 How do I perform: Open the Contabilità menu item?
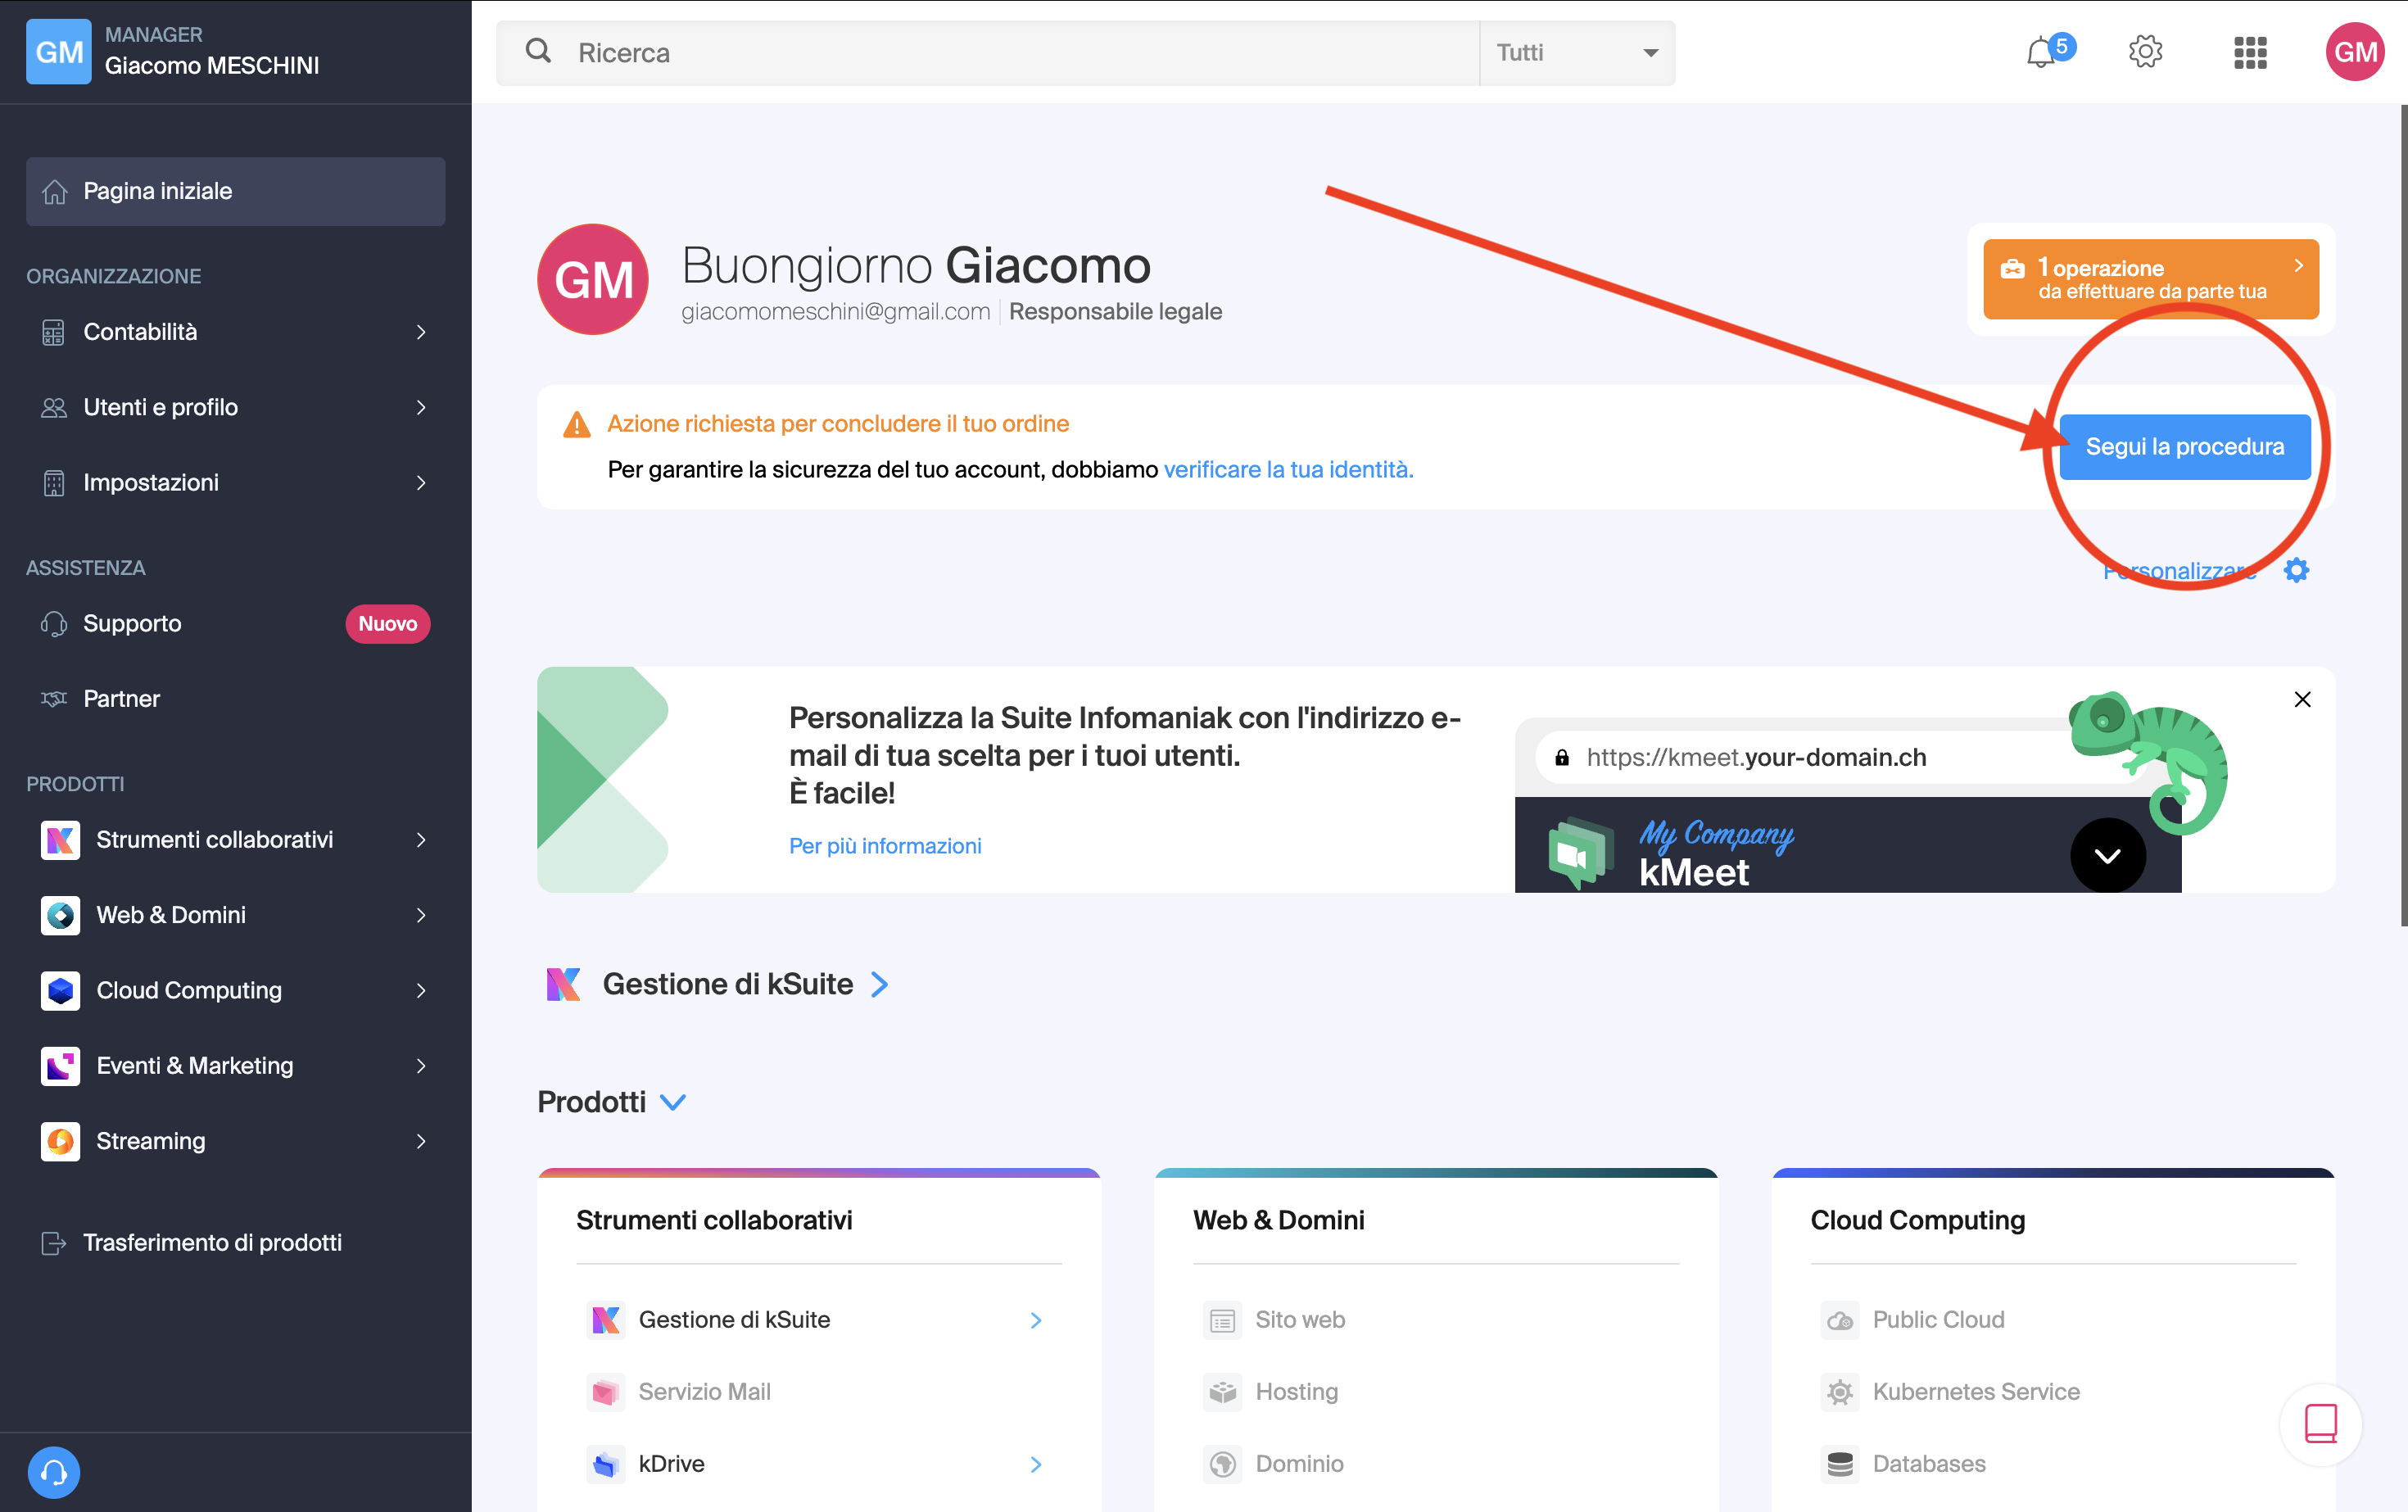(x=236, y=332)
